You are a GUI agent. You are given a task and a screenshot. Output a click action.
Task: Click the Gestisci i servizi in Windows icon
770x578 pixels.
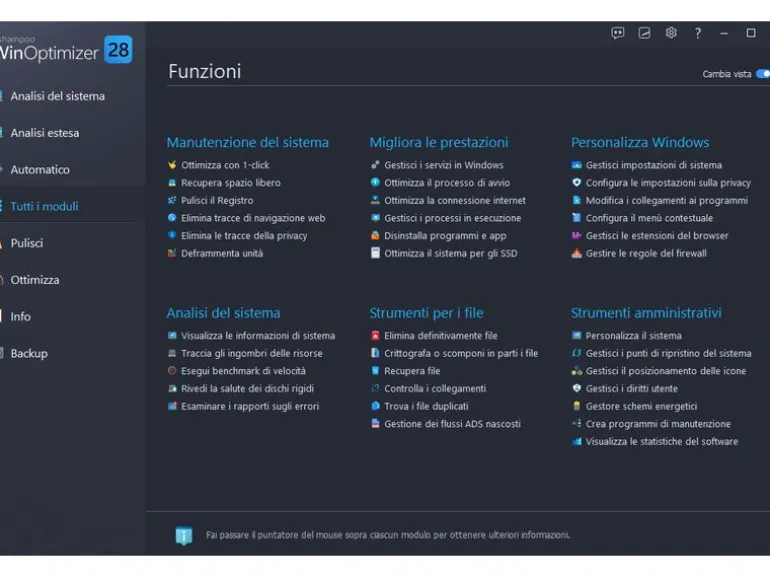pyautogui.click(x=375, y=165)
